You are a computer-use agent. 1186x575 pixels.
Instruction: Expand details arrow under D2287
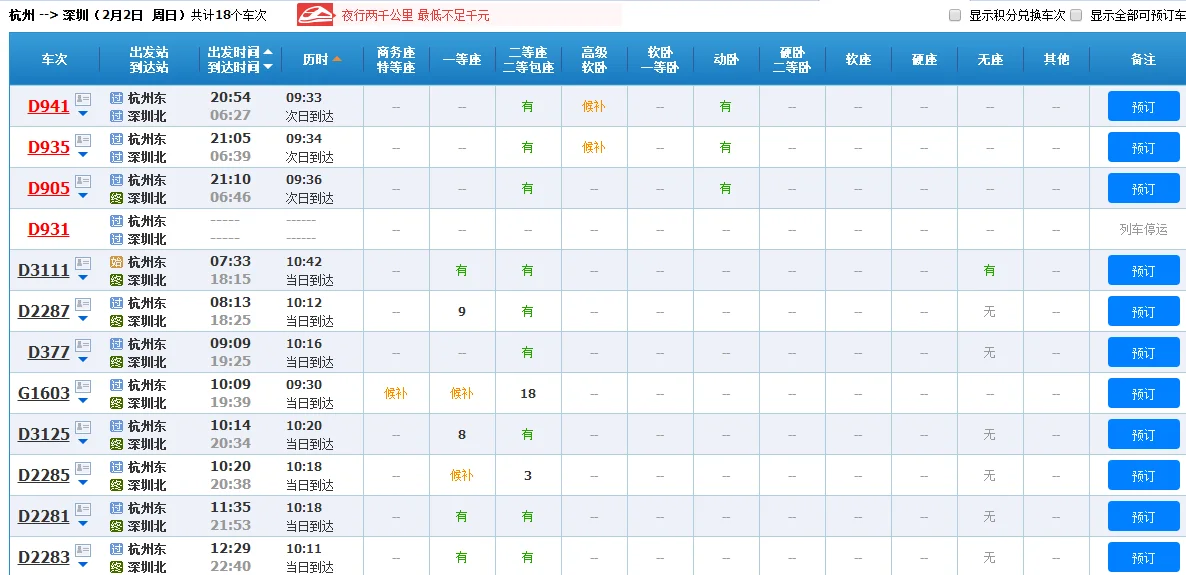coord(82,319)
